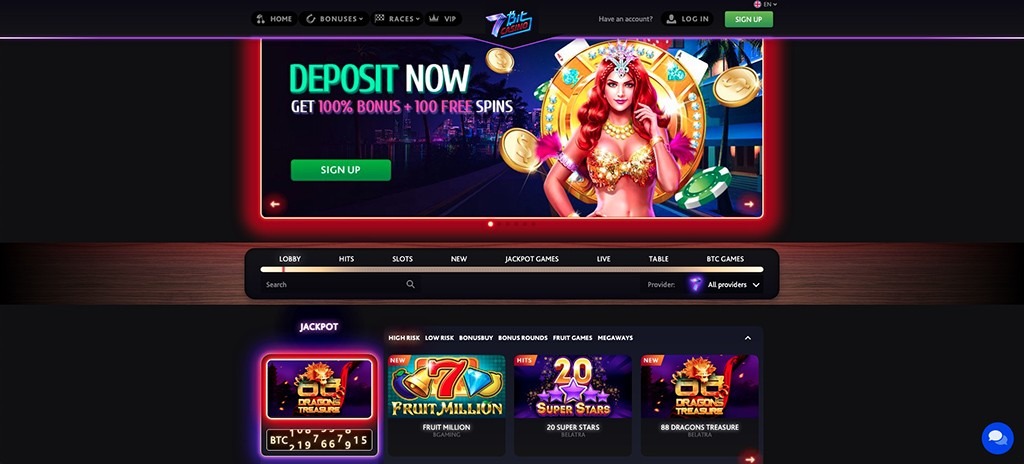This screenshot has height=464, width=1024.
Task: Click the next games arrow
Action: [750, 459]
